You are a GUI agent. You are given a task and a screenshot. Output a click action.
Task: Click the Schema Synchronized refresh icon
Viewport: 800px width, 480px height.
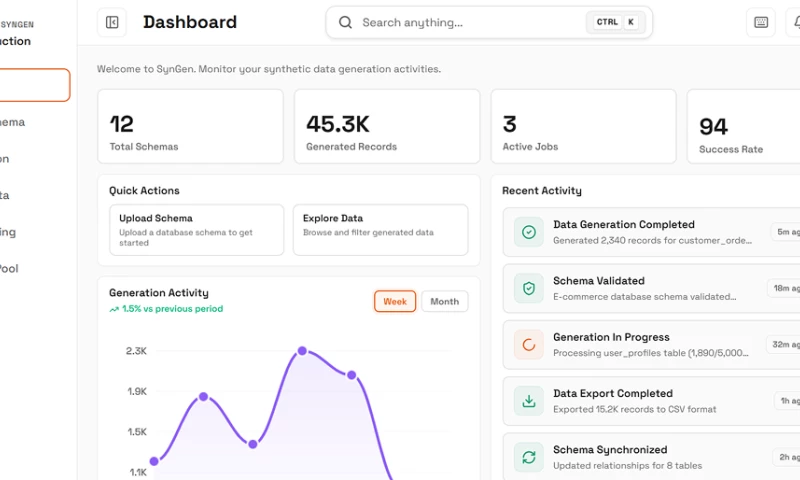pyautogui.click(x=529, y=458)
